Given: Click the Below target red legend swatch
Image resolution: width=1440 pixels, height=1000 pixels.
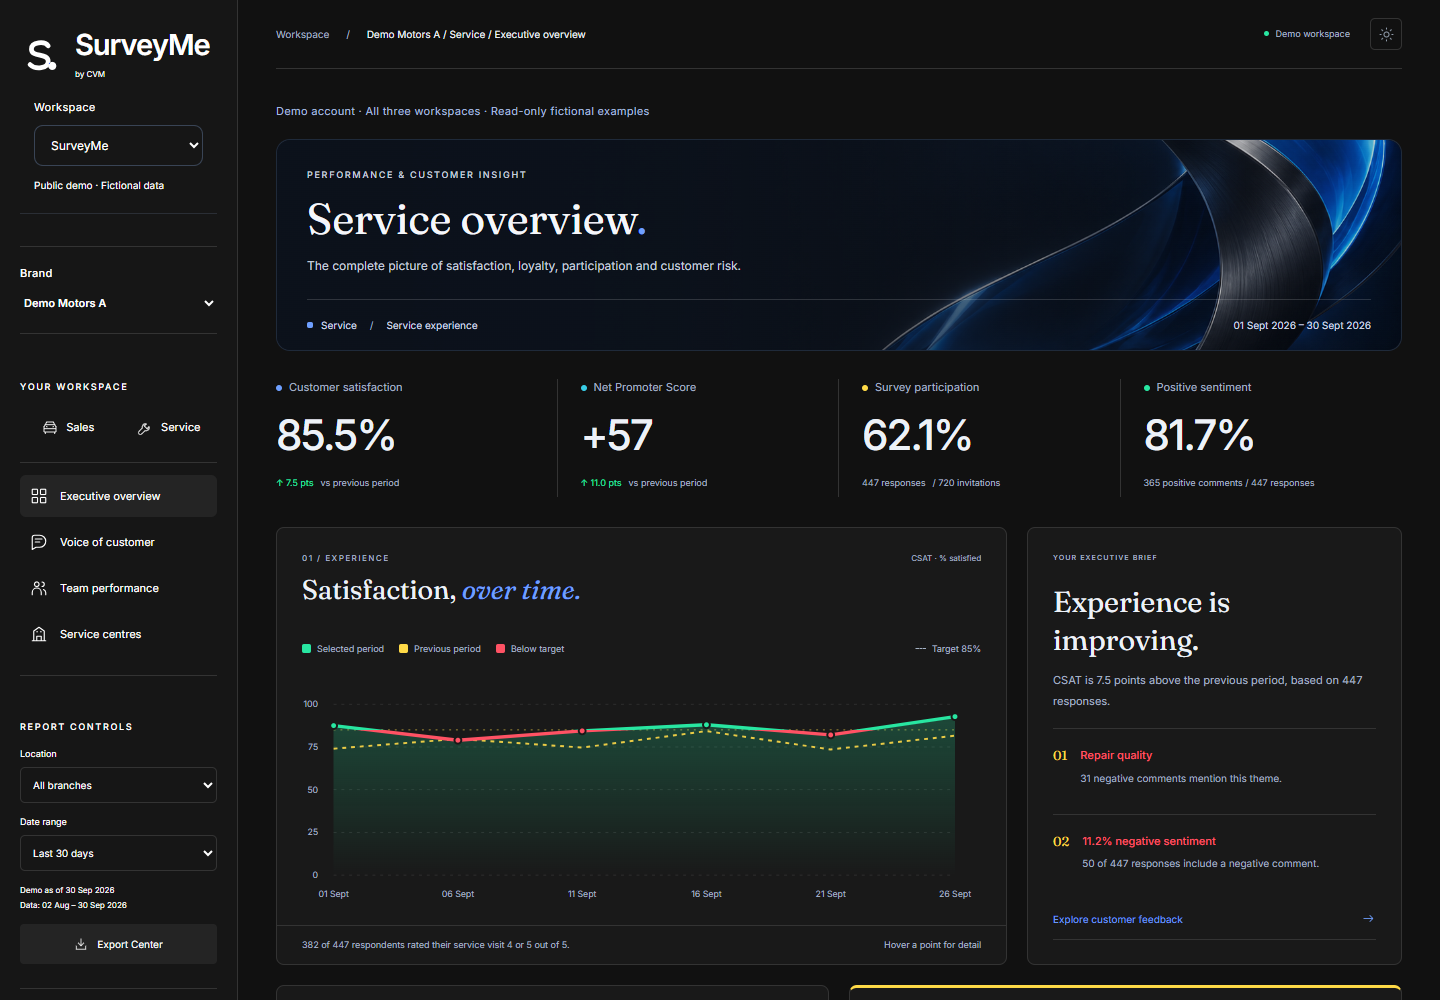Looking at the screenshot, I should tap(501, 649).
